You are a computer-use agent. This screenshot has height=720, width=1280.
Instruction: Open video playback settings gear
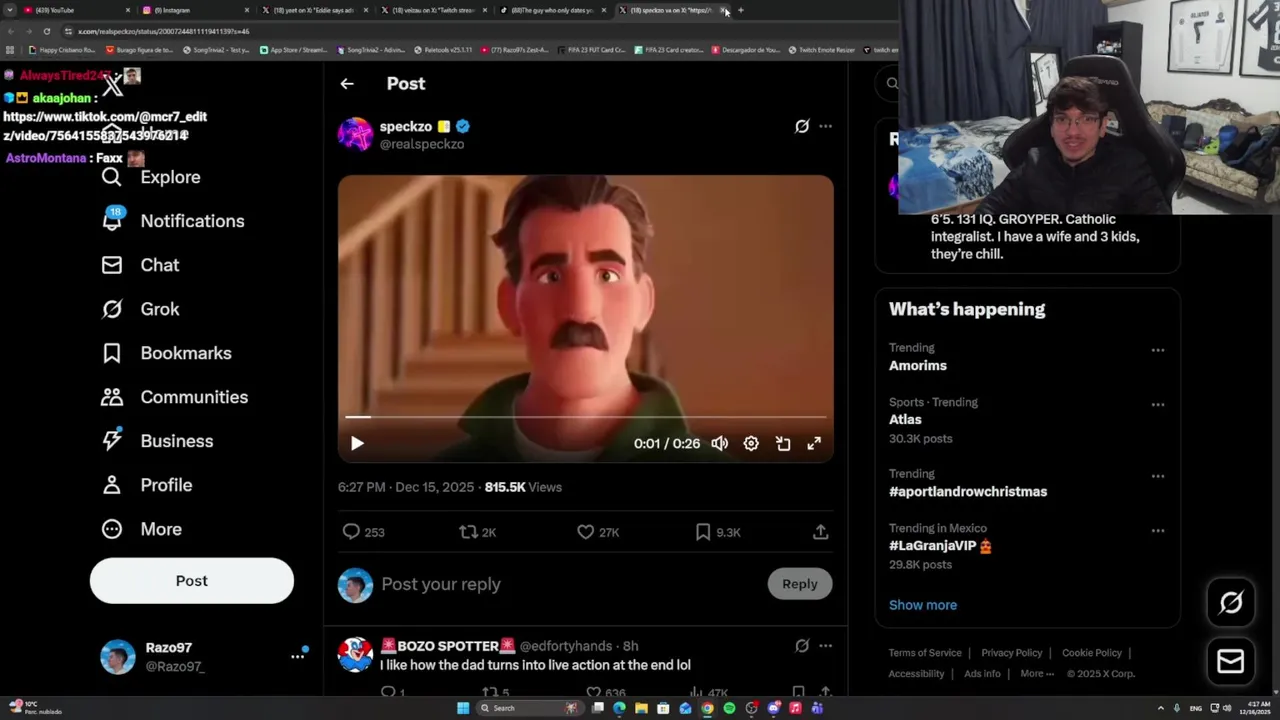[751, 443]
